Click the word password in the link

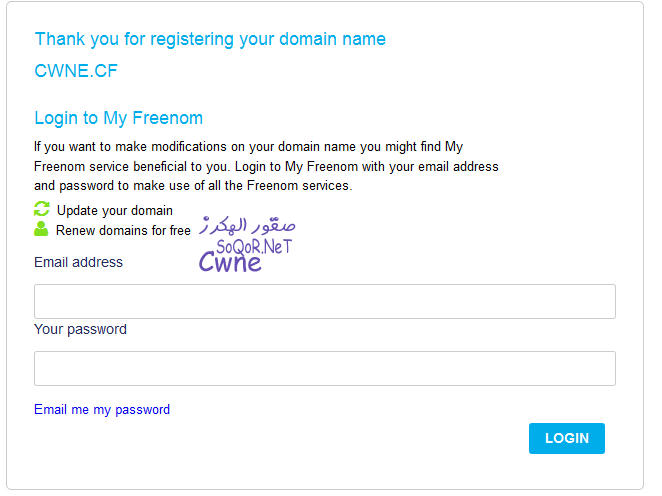click(x=143, y=410)
